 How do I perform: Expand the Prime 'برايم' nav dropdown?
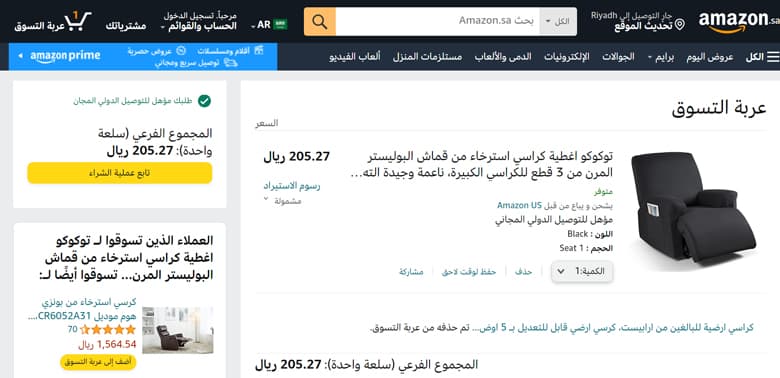[661, 57]
